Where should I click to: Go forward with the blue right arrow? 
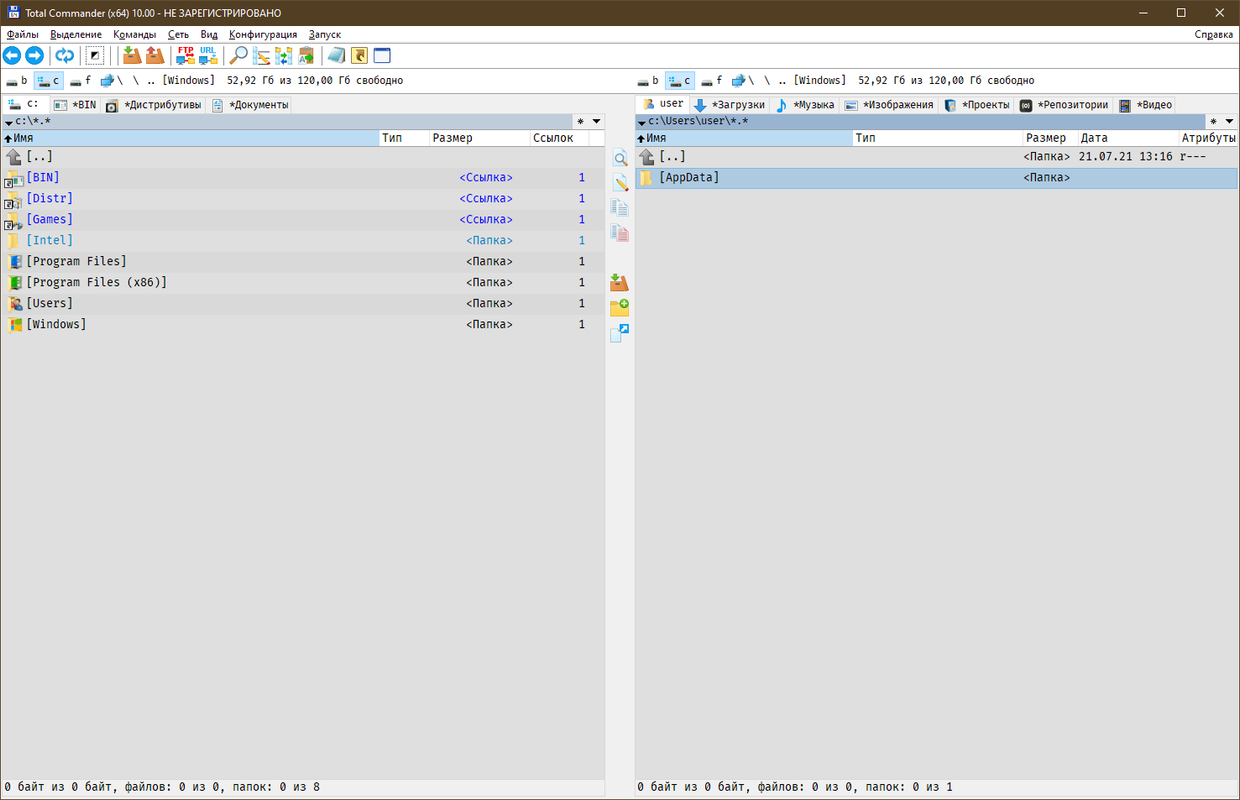[x=34, y=56]
